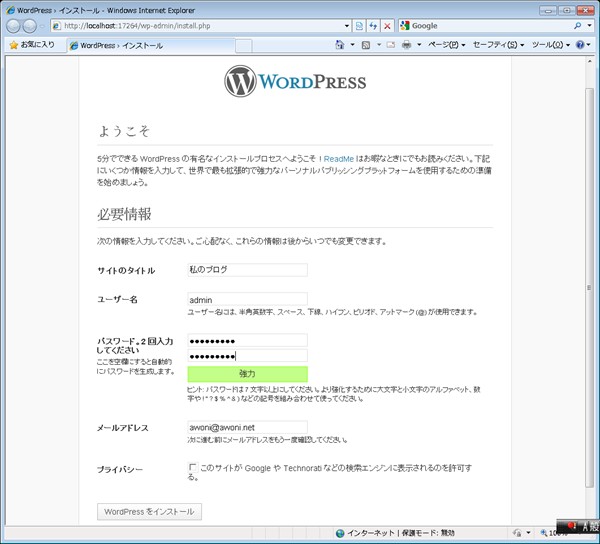This screenshot has height=544, width=600.
Task: Expand the address bar history dropdown
Action: 347,26
